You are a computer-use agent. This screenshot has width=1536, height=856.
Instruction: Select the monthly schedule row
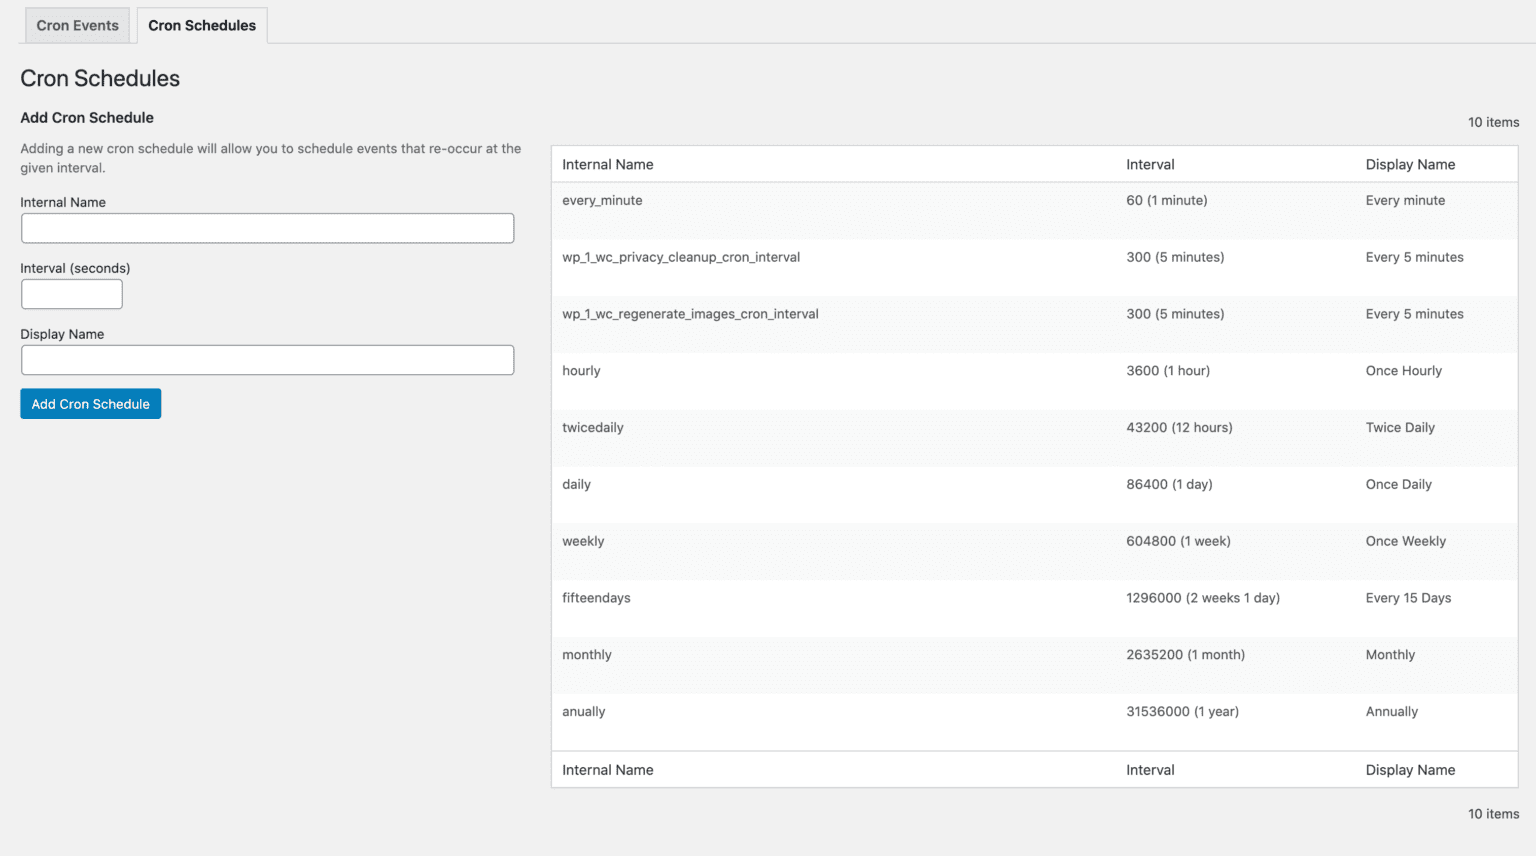pos(586,654)
